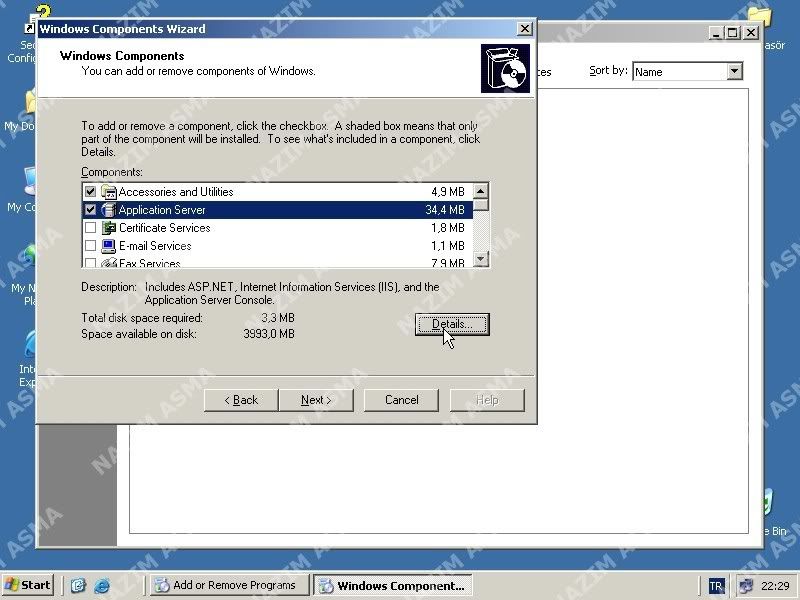Click the components list scroll up arrow
800x600 pixels.
click(481, 191)
